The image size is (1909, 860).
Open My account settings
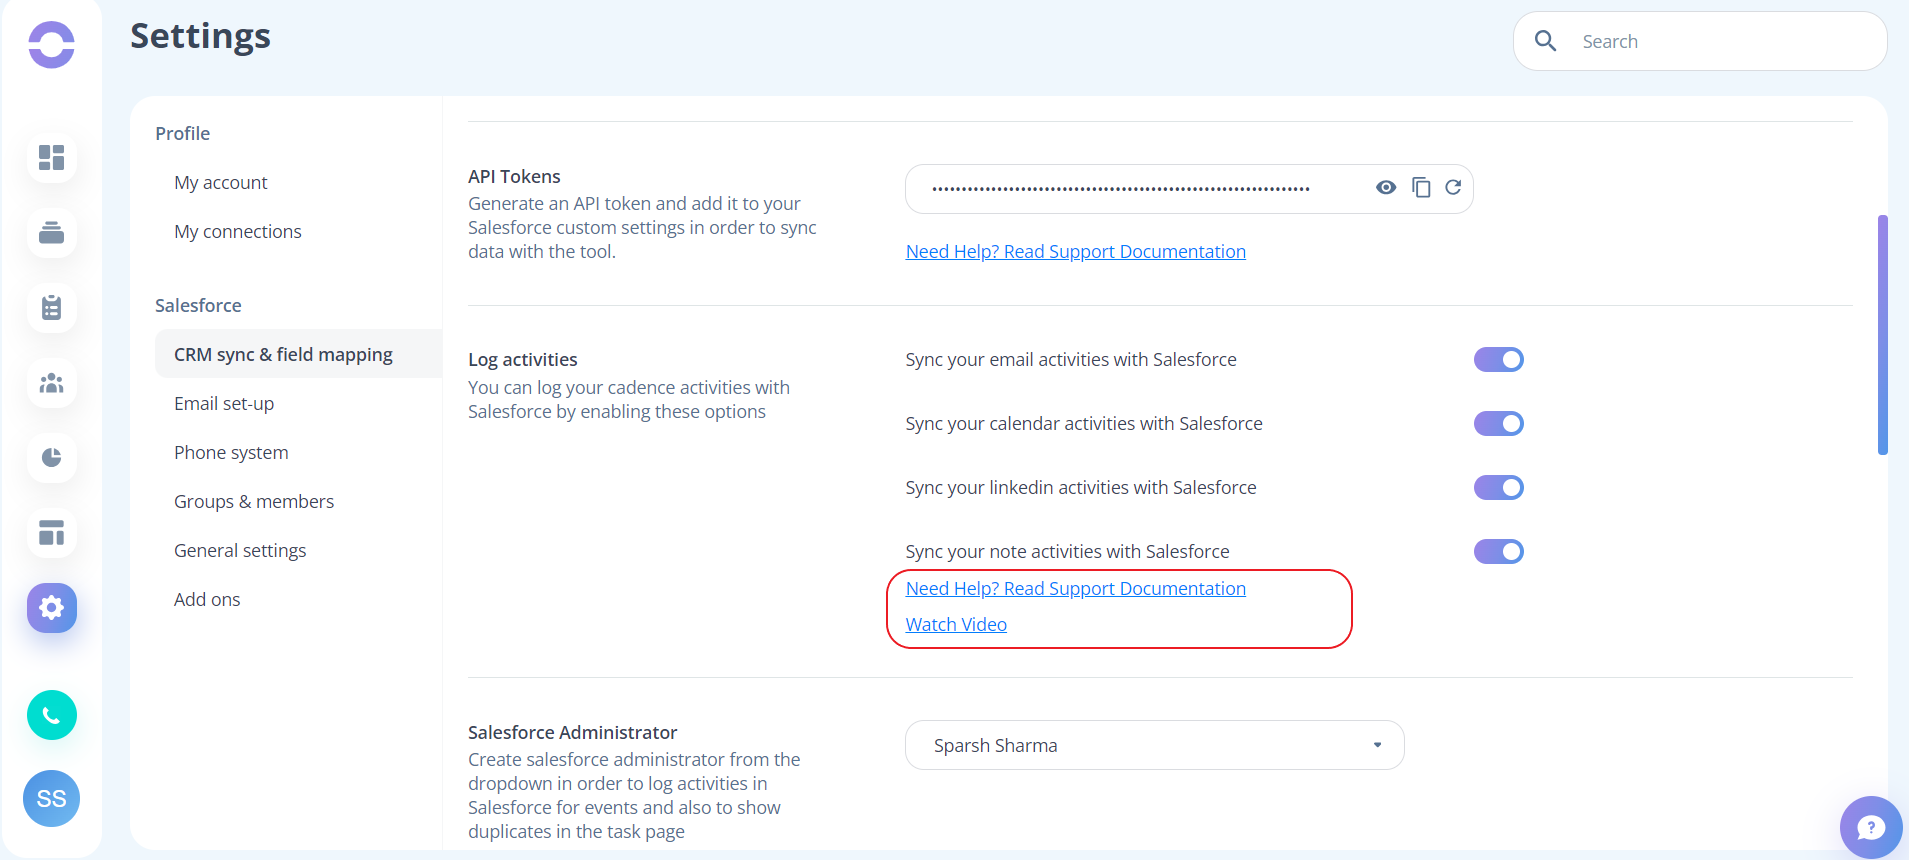pos(221,182)
